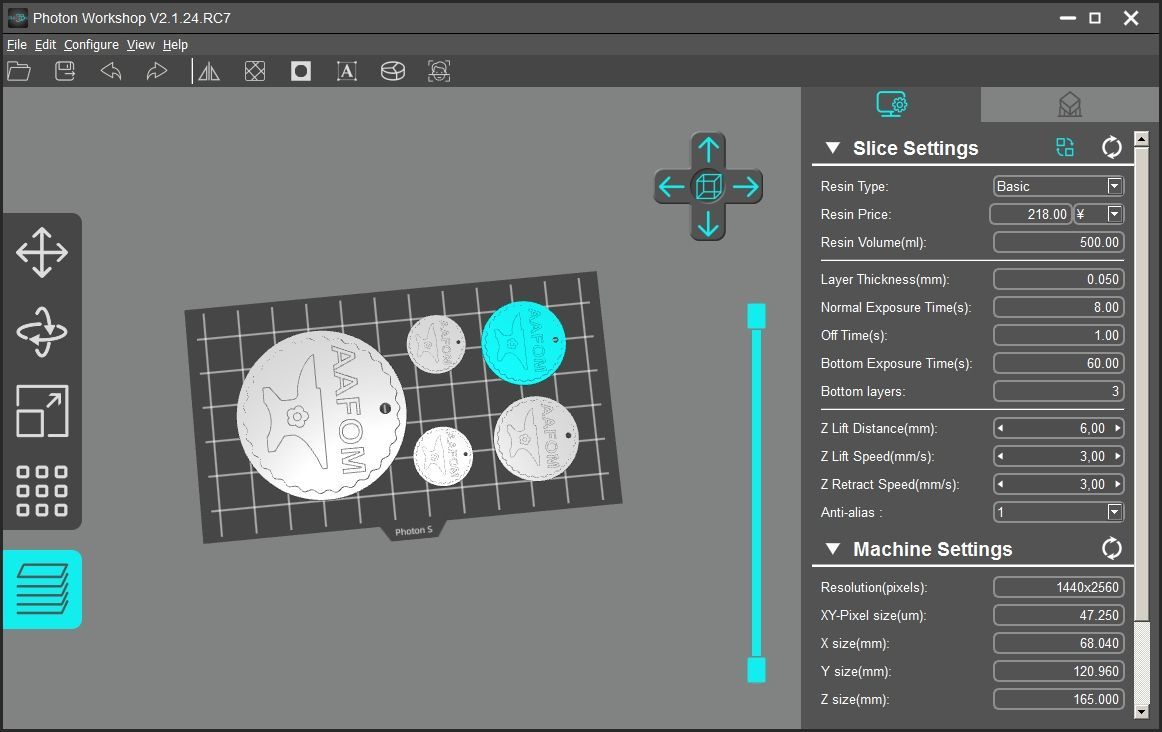Click the save disk icon

click(x=65, y=71)
